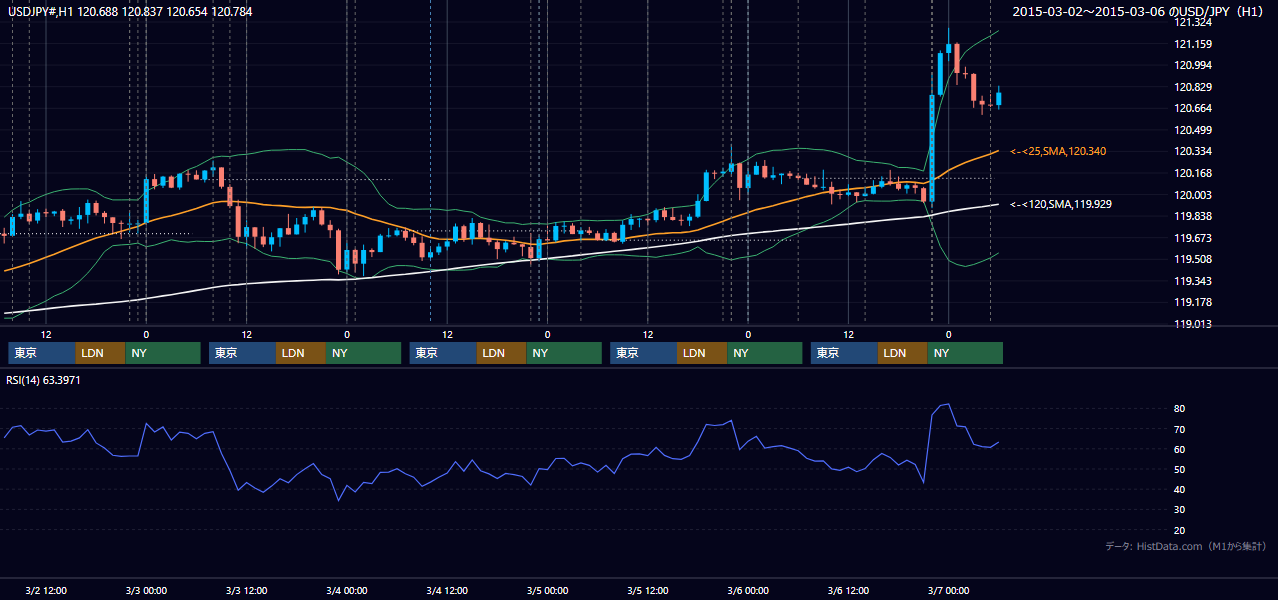Select RSI scale value 70

pos(1180,429)
